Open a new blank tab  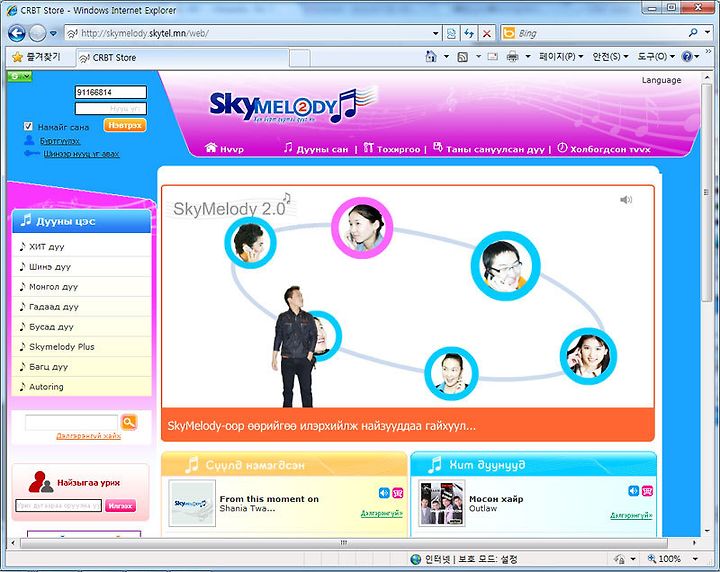point(300,58)
